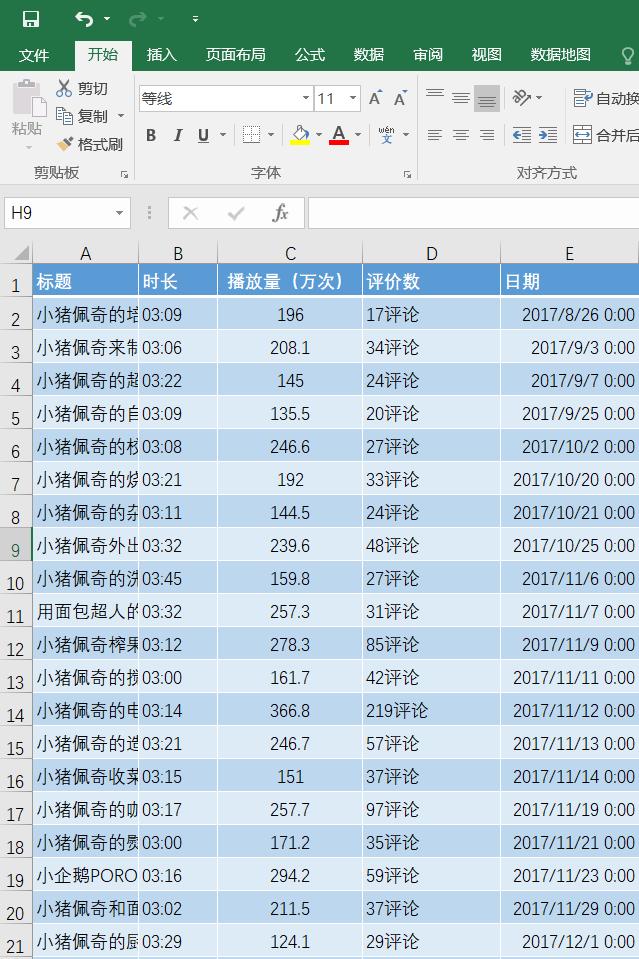Click the Undo arrow icon

[84, 19]
